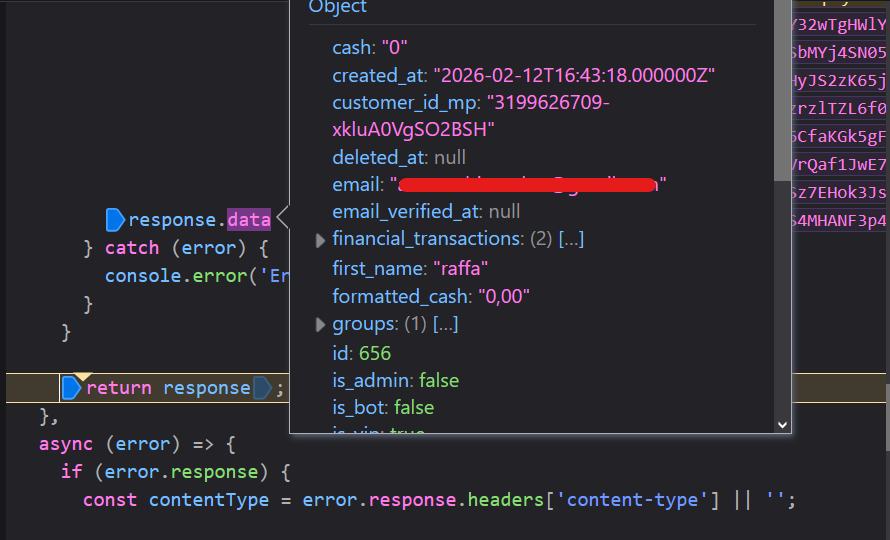Expand the groups property triangle
Screen dimensions: 890x540
[320, 325]
